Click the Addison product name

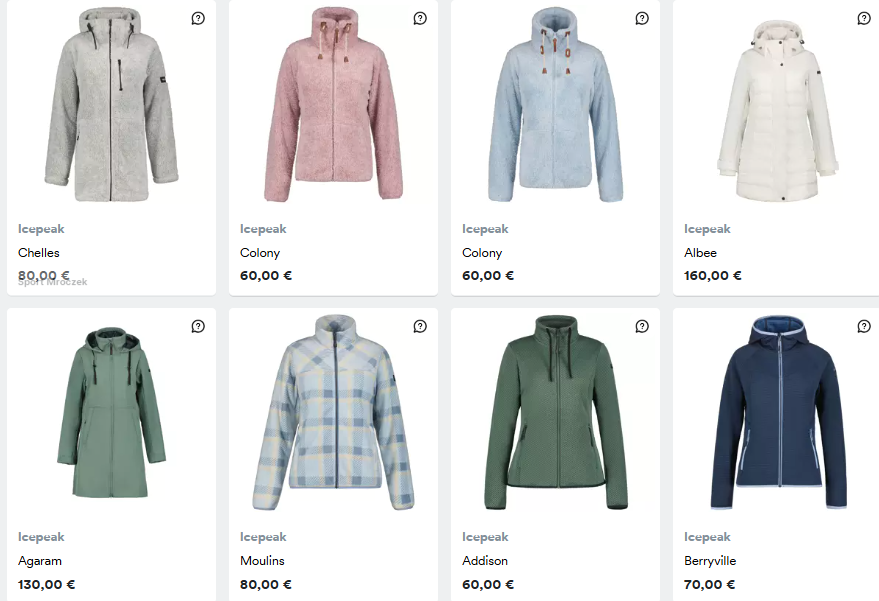pos(485,561)
